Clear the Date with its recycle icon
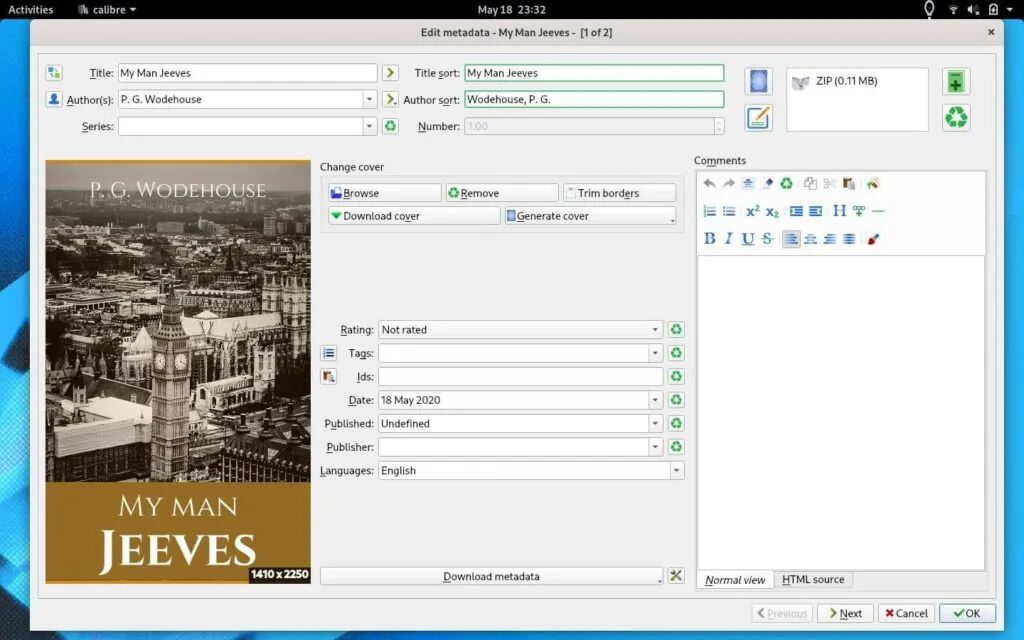 [x=676, y=400]
